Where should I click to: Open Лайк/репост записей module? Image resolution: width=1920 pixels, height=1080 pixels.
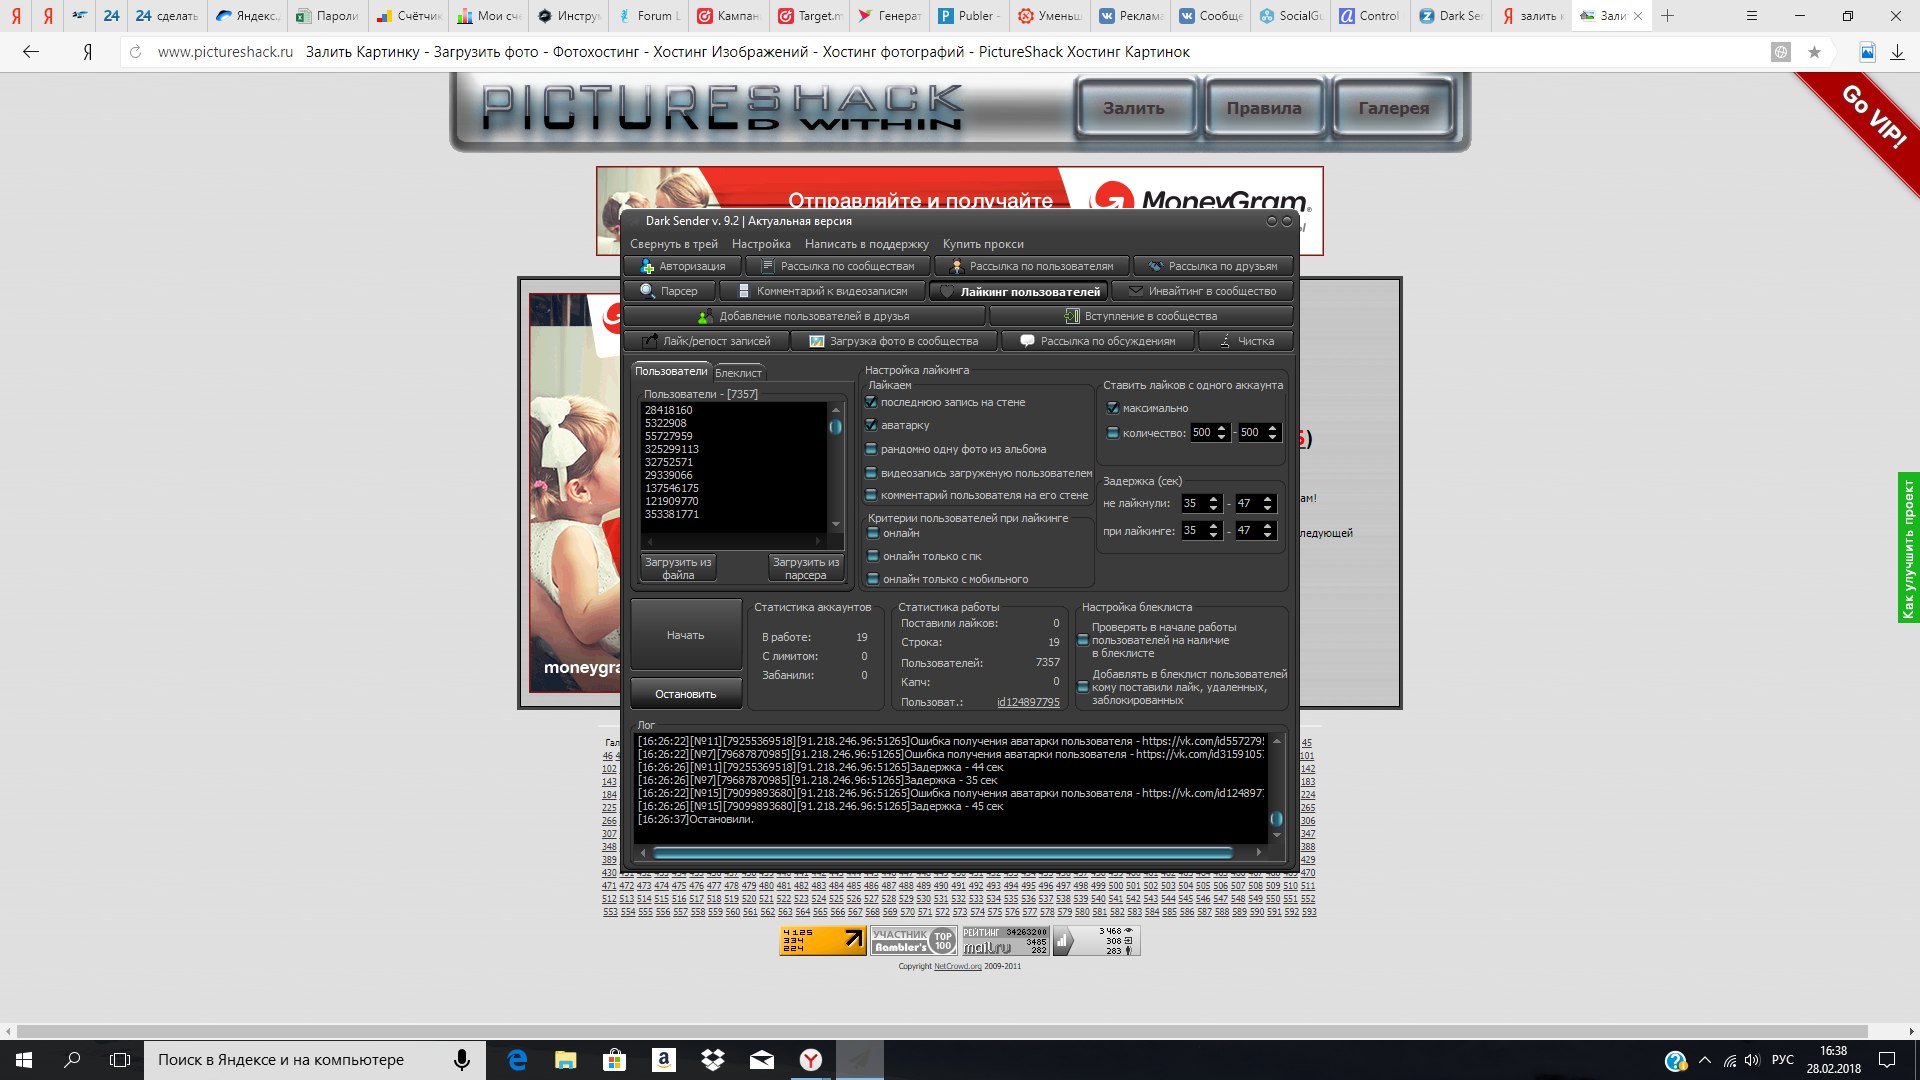(x=706, y=341)
